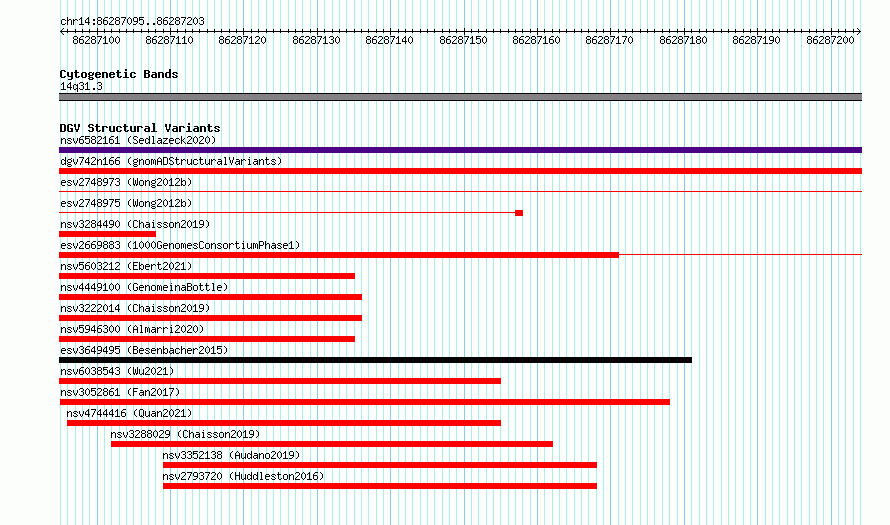890x525 pixels.
Task: Open nsv4449100 (GenomeinaBottle) label
Action: pyautogui.click(x=144, y=287)
